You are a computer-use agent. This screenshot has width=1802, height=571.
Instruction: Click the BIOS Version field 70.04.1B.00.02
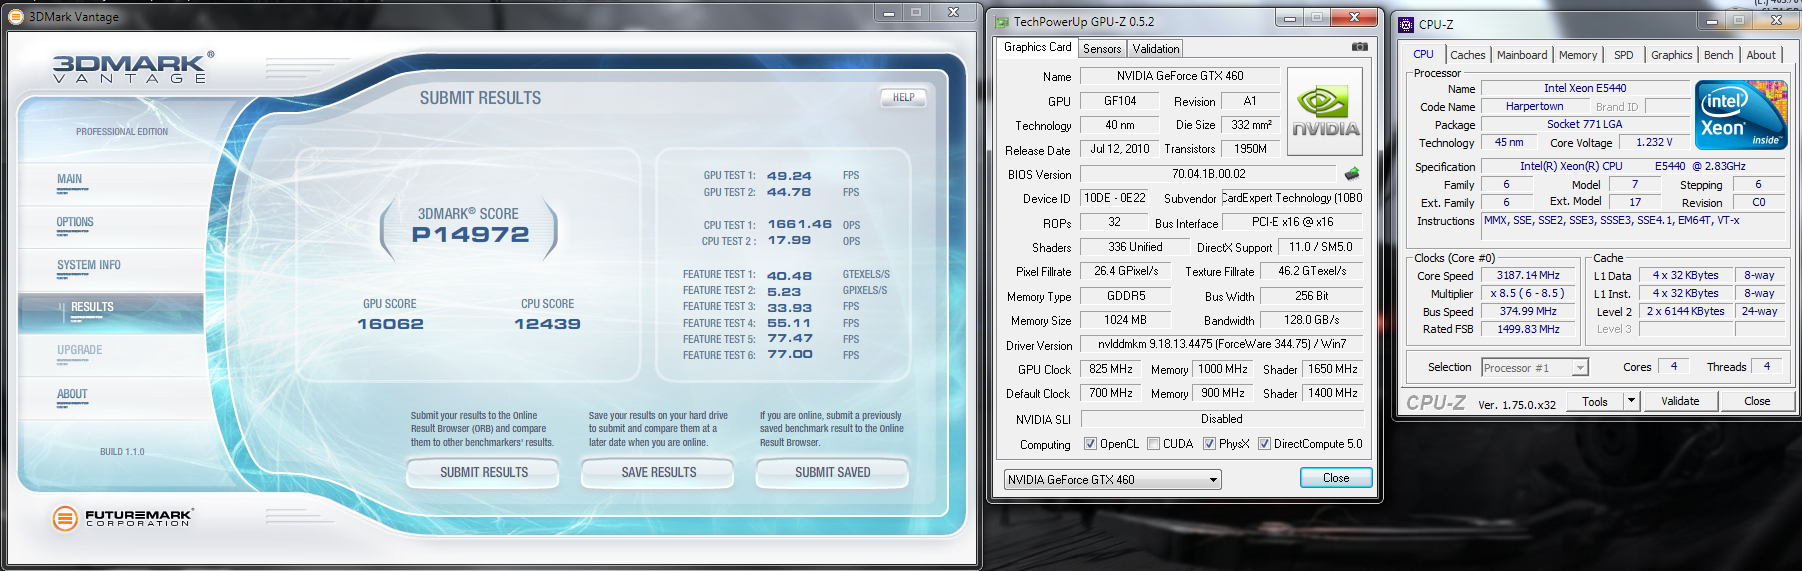click(x=1208, y=174)
